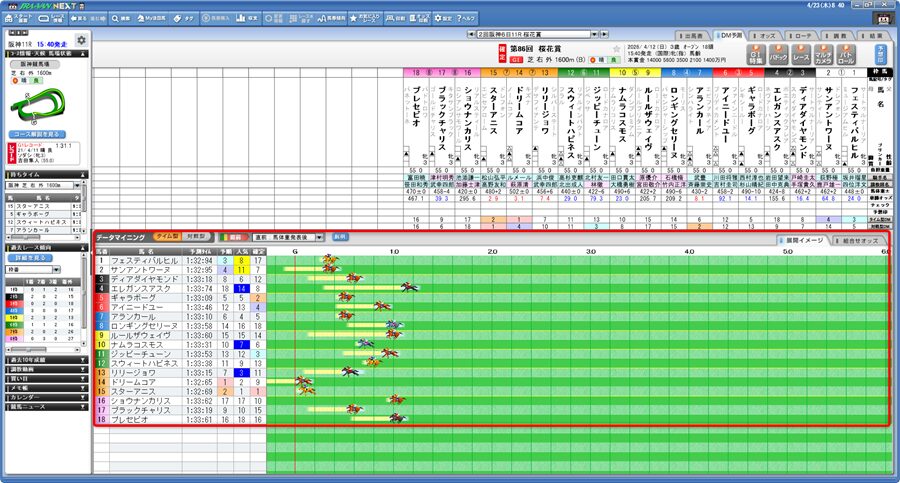
Task: Open the Start screen toolbar button
Action: point(18,18)
